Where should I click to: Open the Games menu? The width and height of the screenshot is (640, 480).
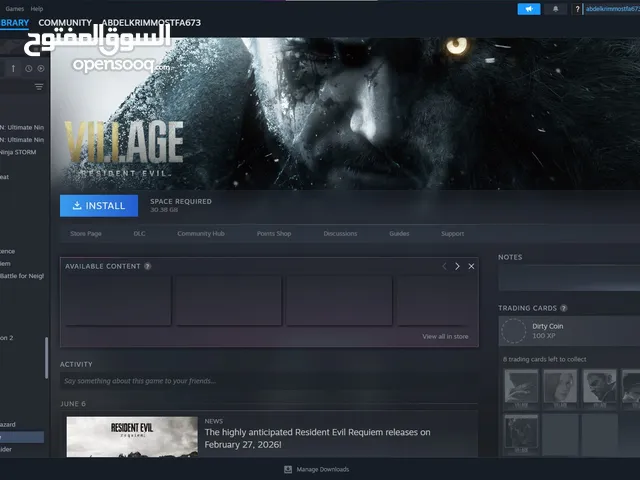[15, 9]
